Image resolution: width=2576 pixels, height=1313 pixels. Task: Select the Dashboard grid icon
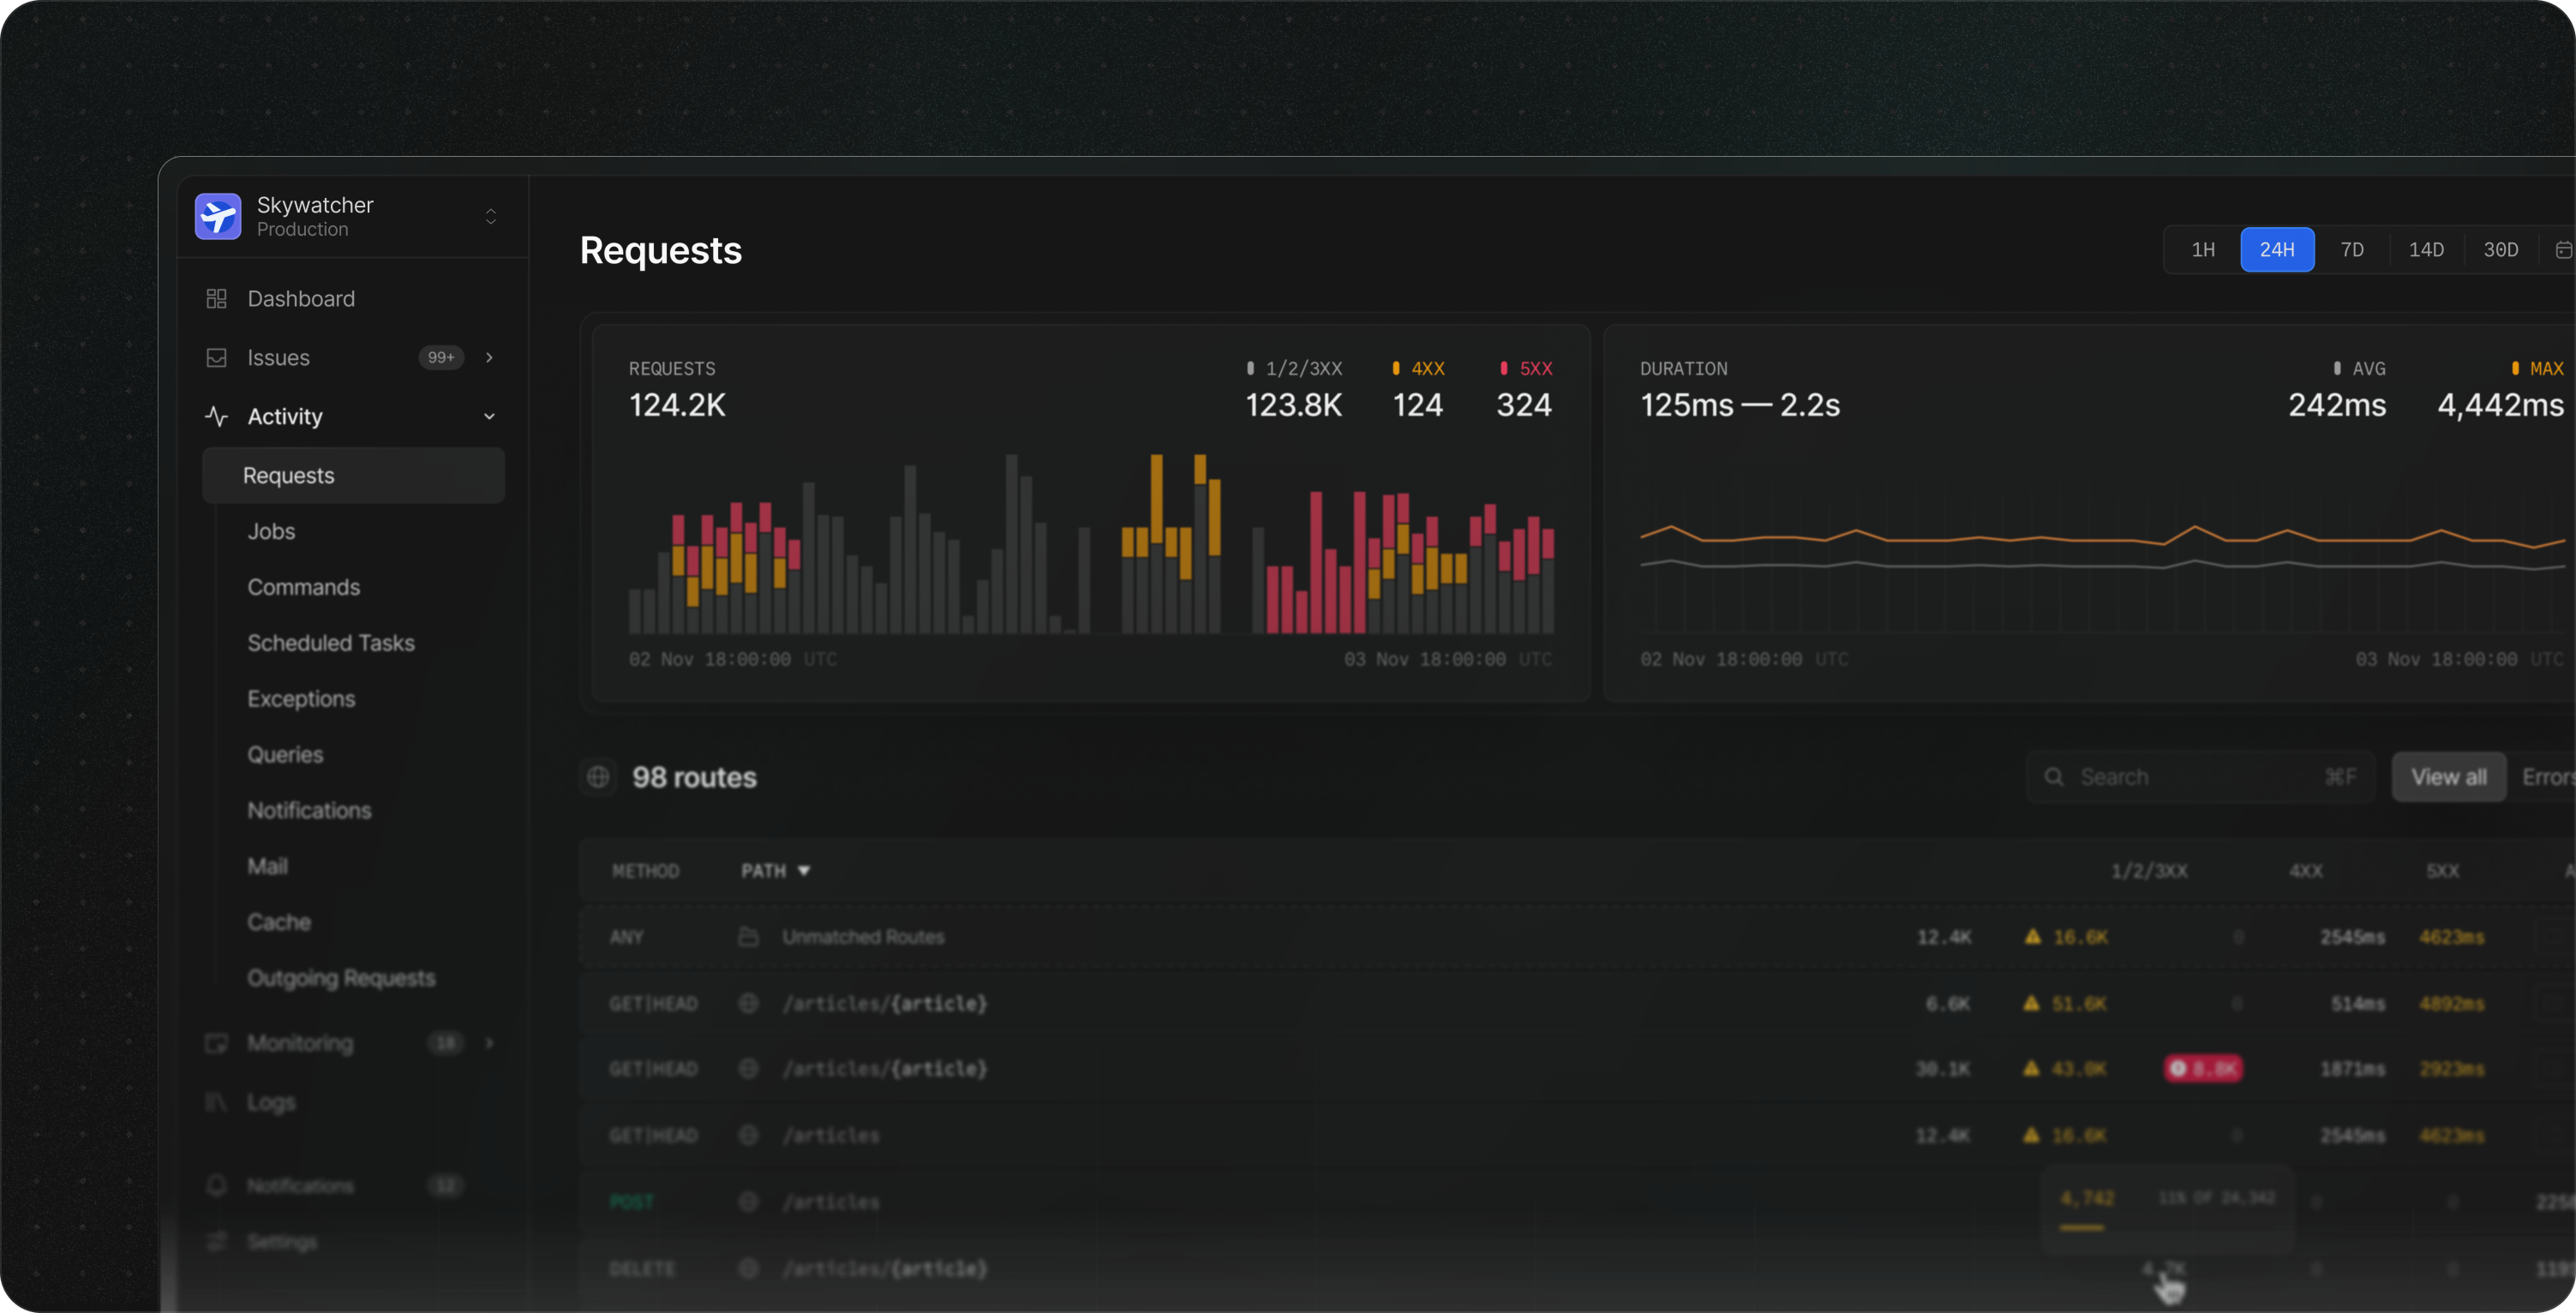[217, 298]
